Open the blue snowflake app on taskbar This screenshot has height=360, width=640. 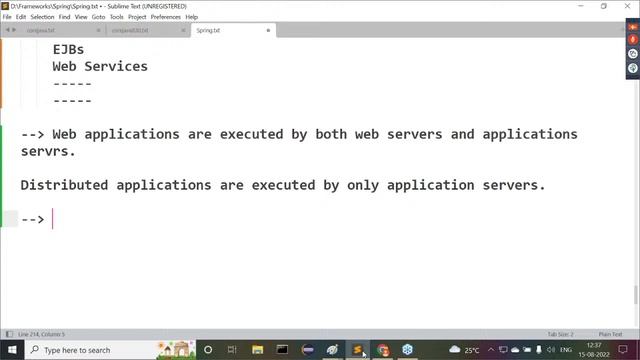coord(407,350)
